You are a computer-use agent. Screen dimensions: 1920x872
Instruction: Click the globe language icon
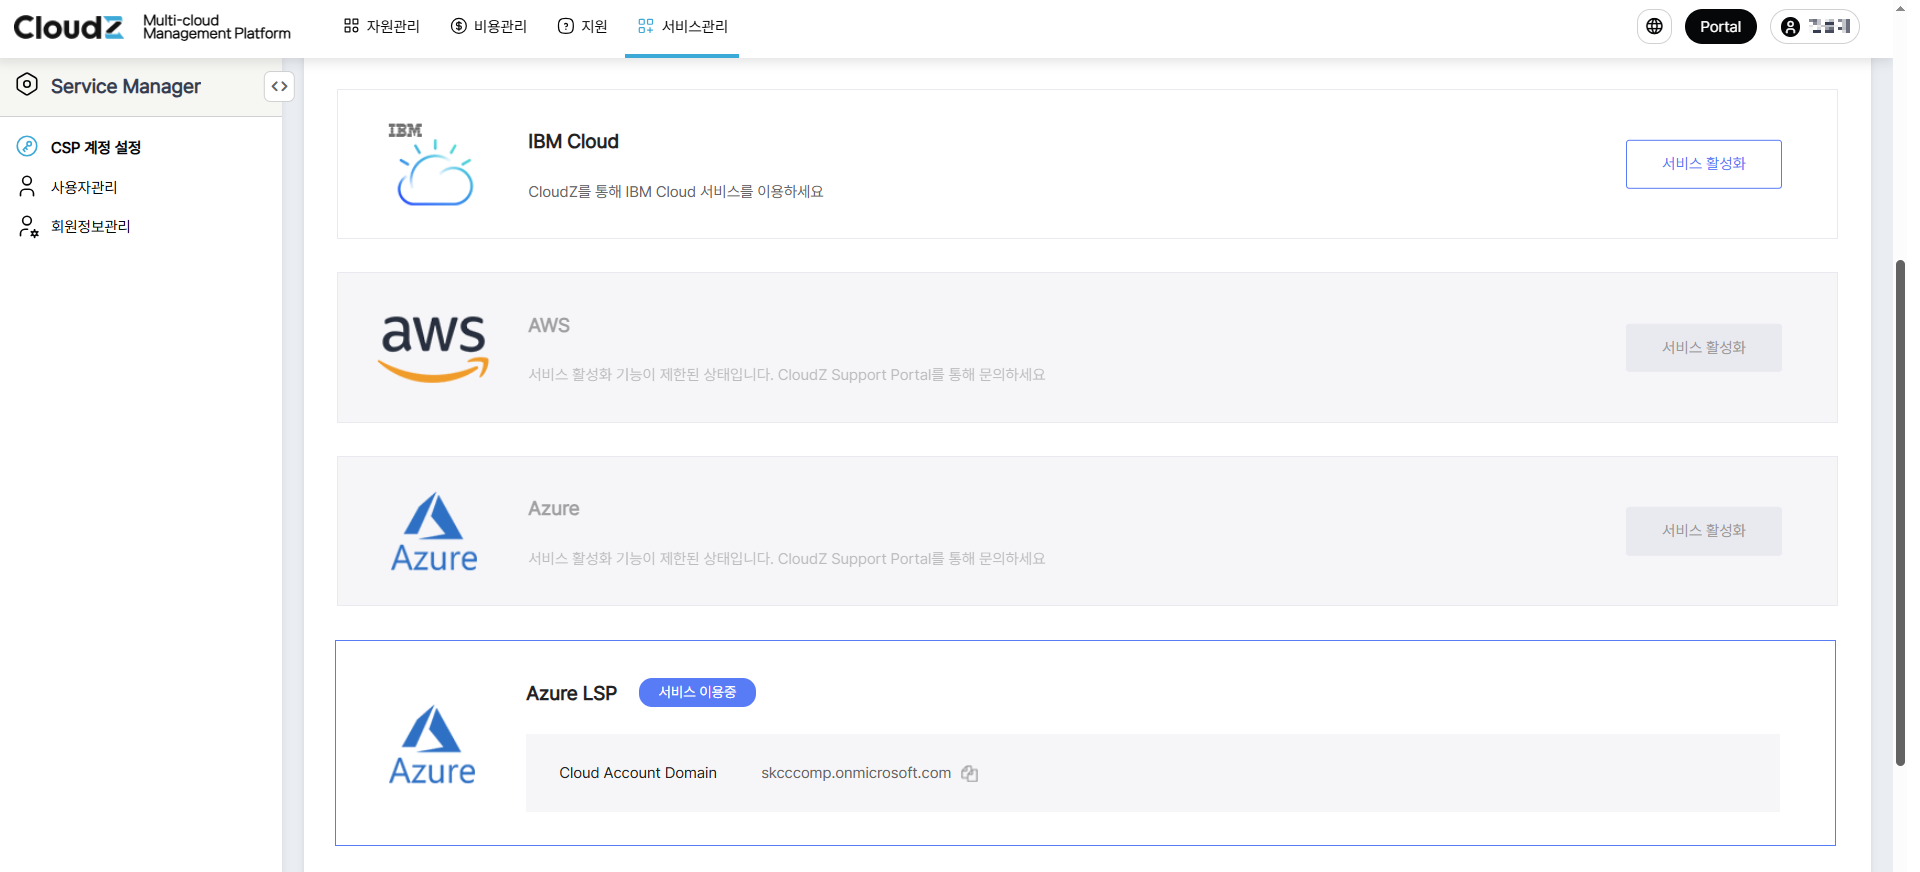click(x=1654, y=27)
